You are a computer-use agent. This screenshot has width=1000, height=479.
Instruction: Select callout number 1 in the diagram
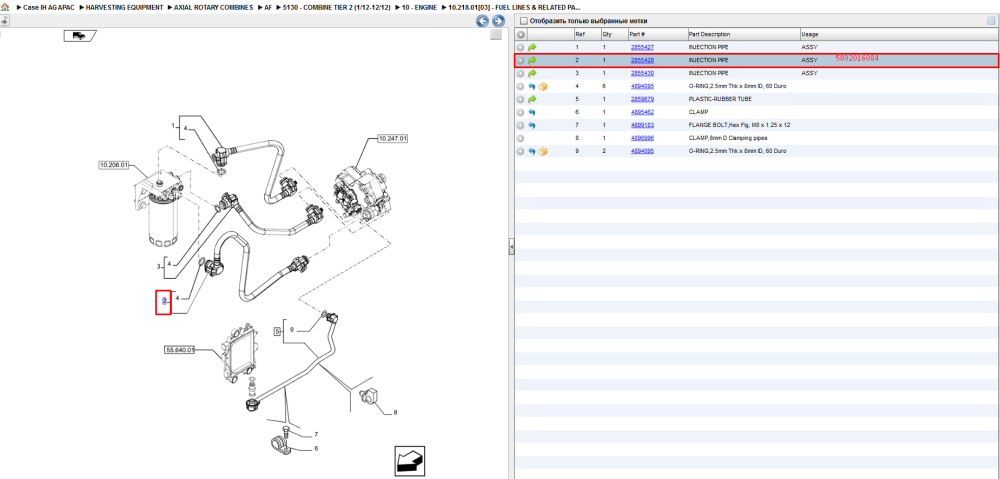172,127
